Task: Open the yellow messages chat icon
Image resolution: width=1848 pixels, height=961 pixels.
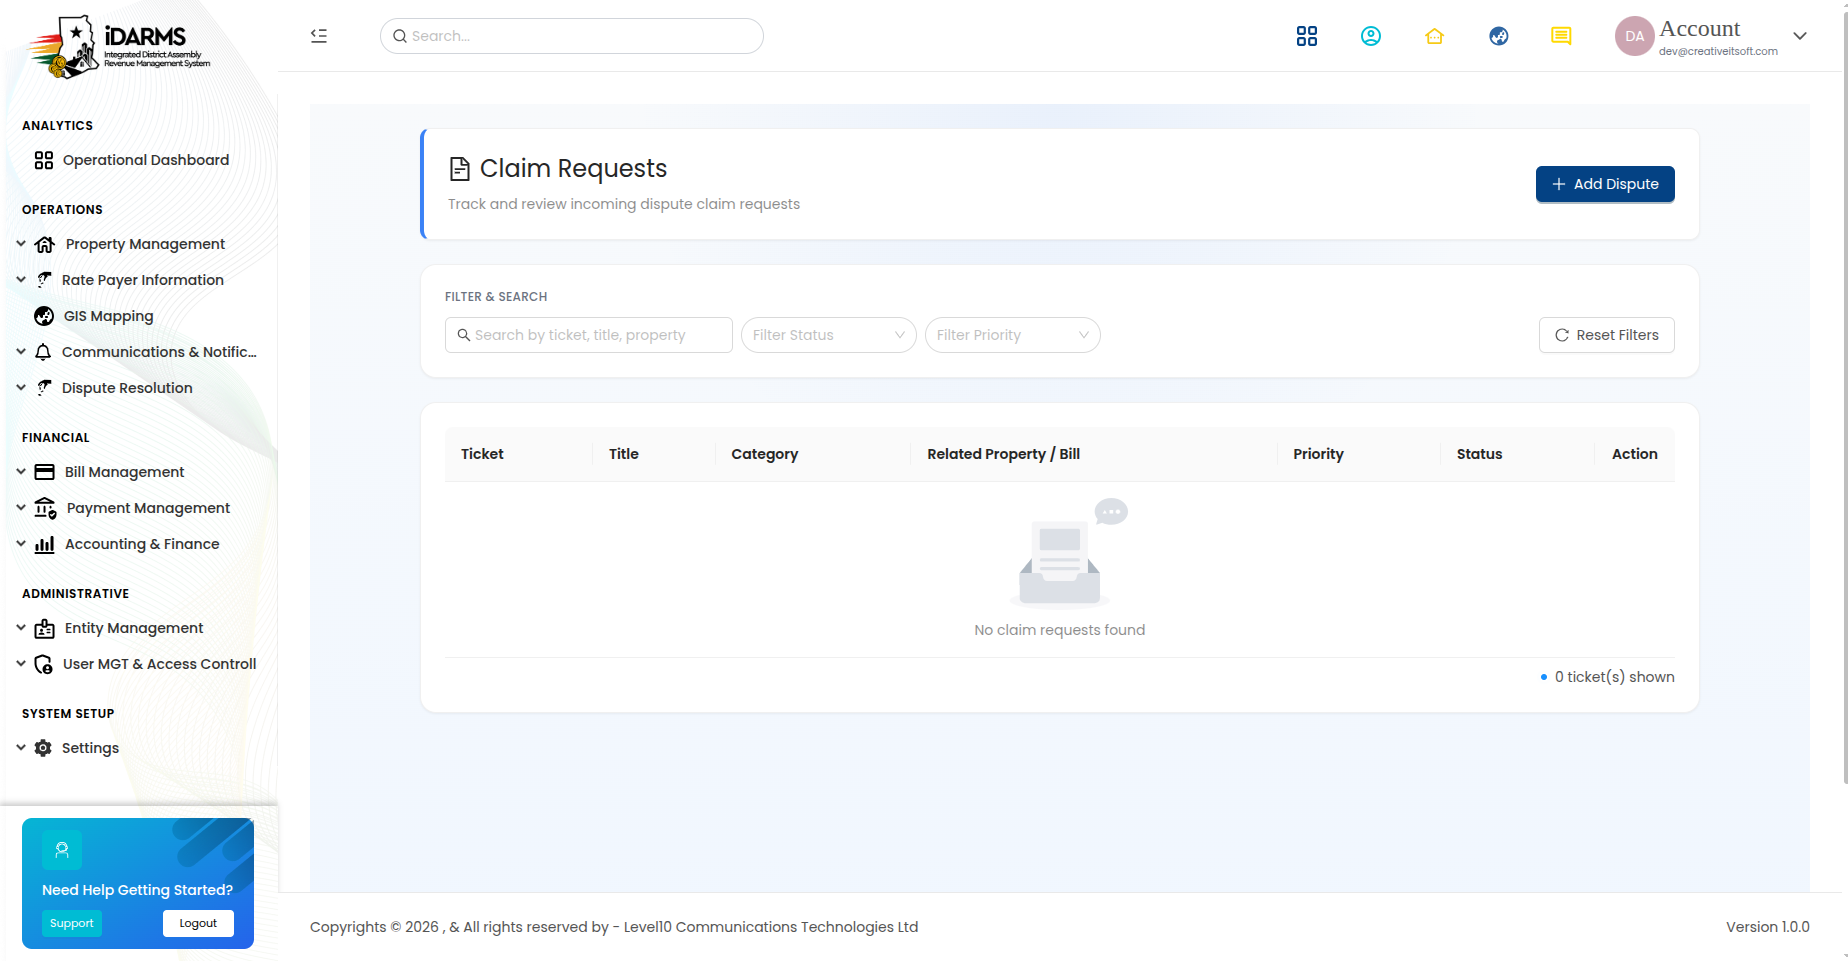Action: (1561, 36)
